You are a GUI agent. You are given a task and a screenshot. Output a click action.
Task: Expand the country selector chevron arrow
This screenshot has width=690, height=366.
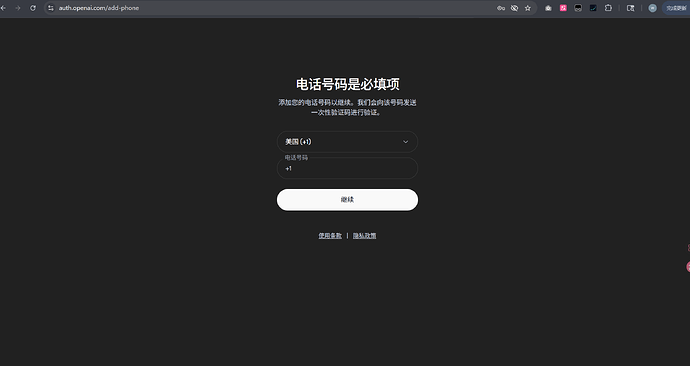pos(406,142)
